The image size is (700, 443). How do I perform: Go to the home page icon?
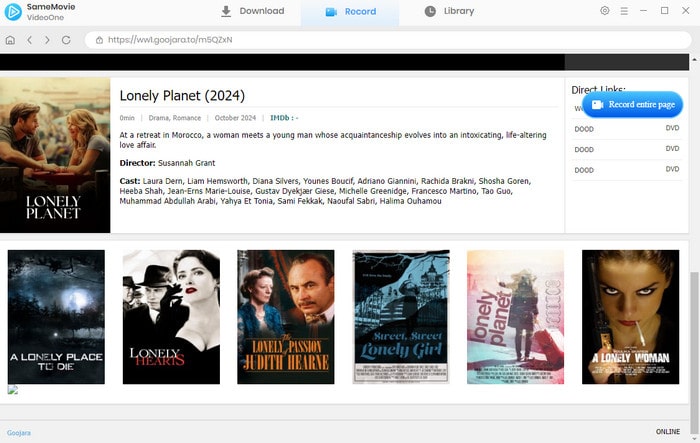pos(10,40)
